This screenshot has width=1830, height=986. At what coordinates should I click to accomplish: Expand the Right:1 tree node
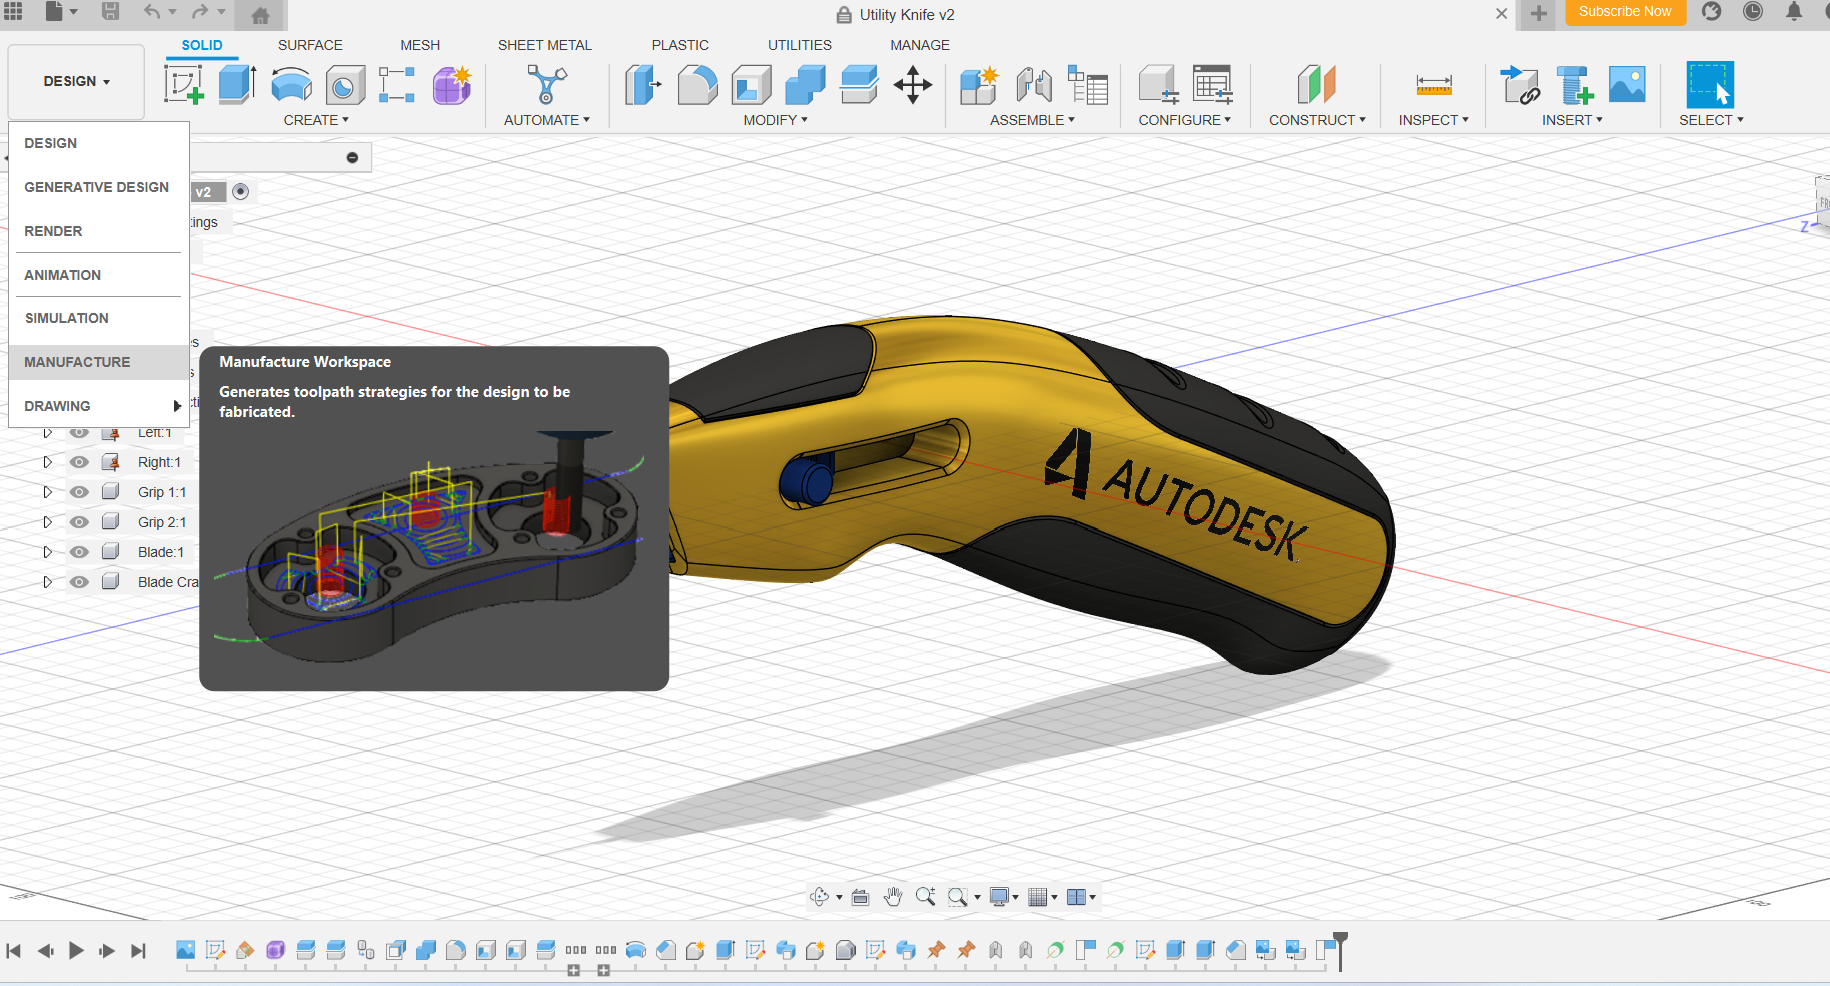47,462
